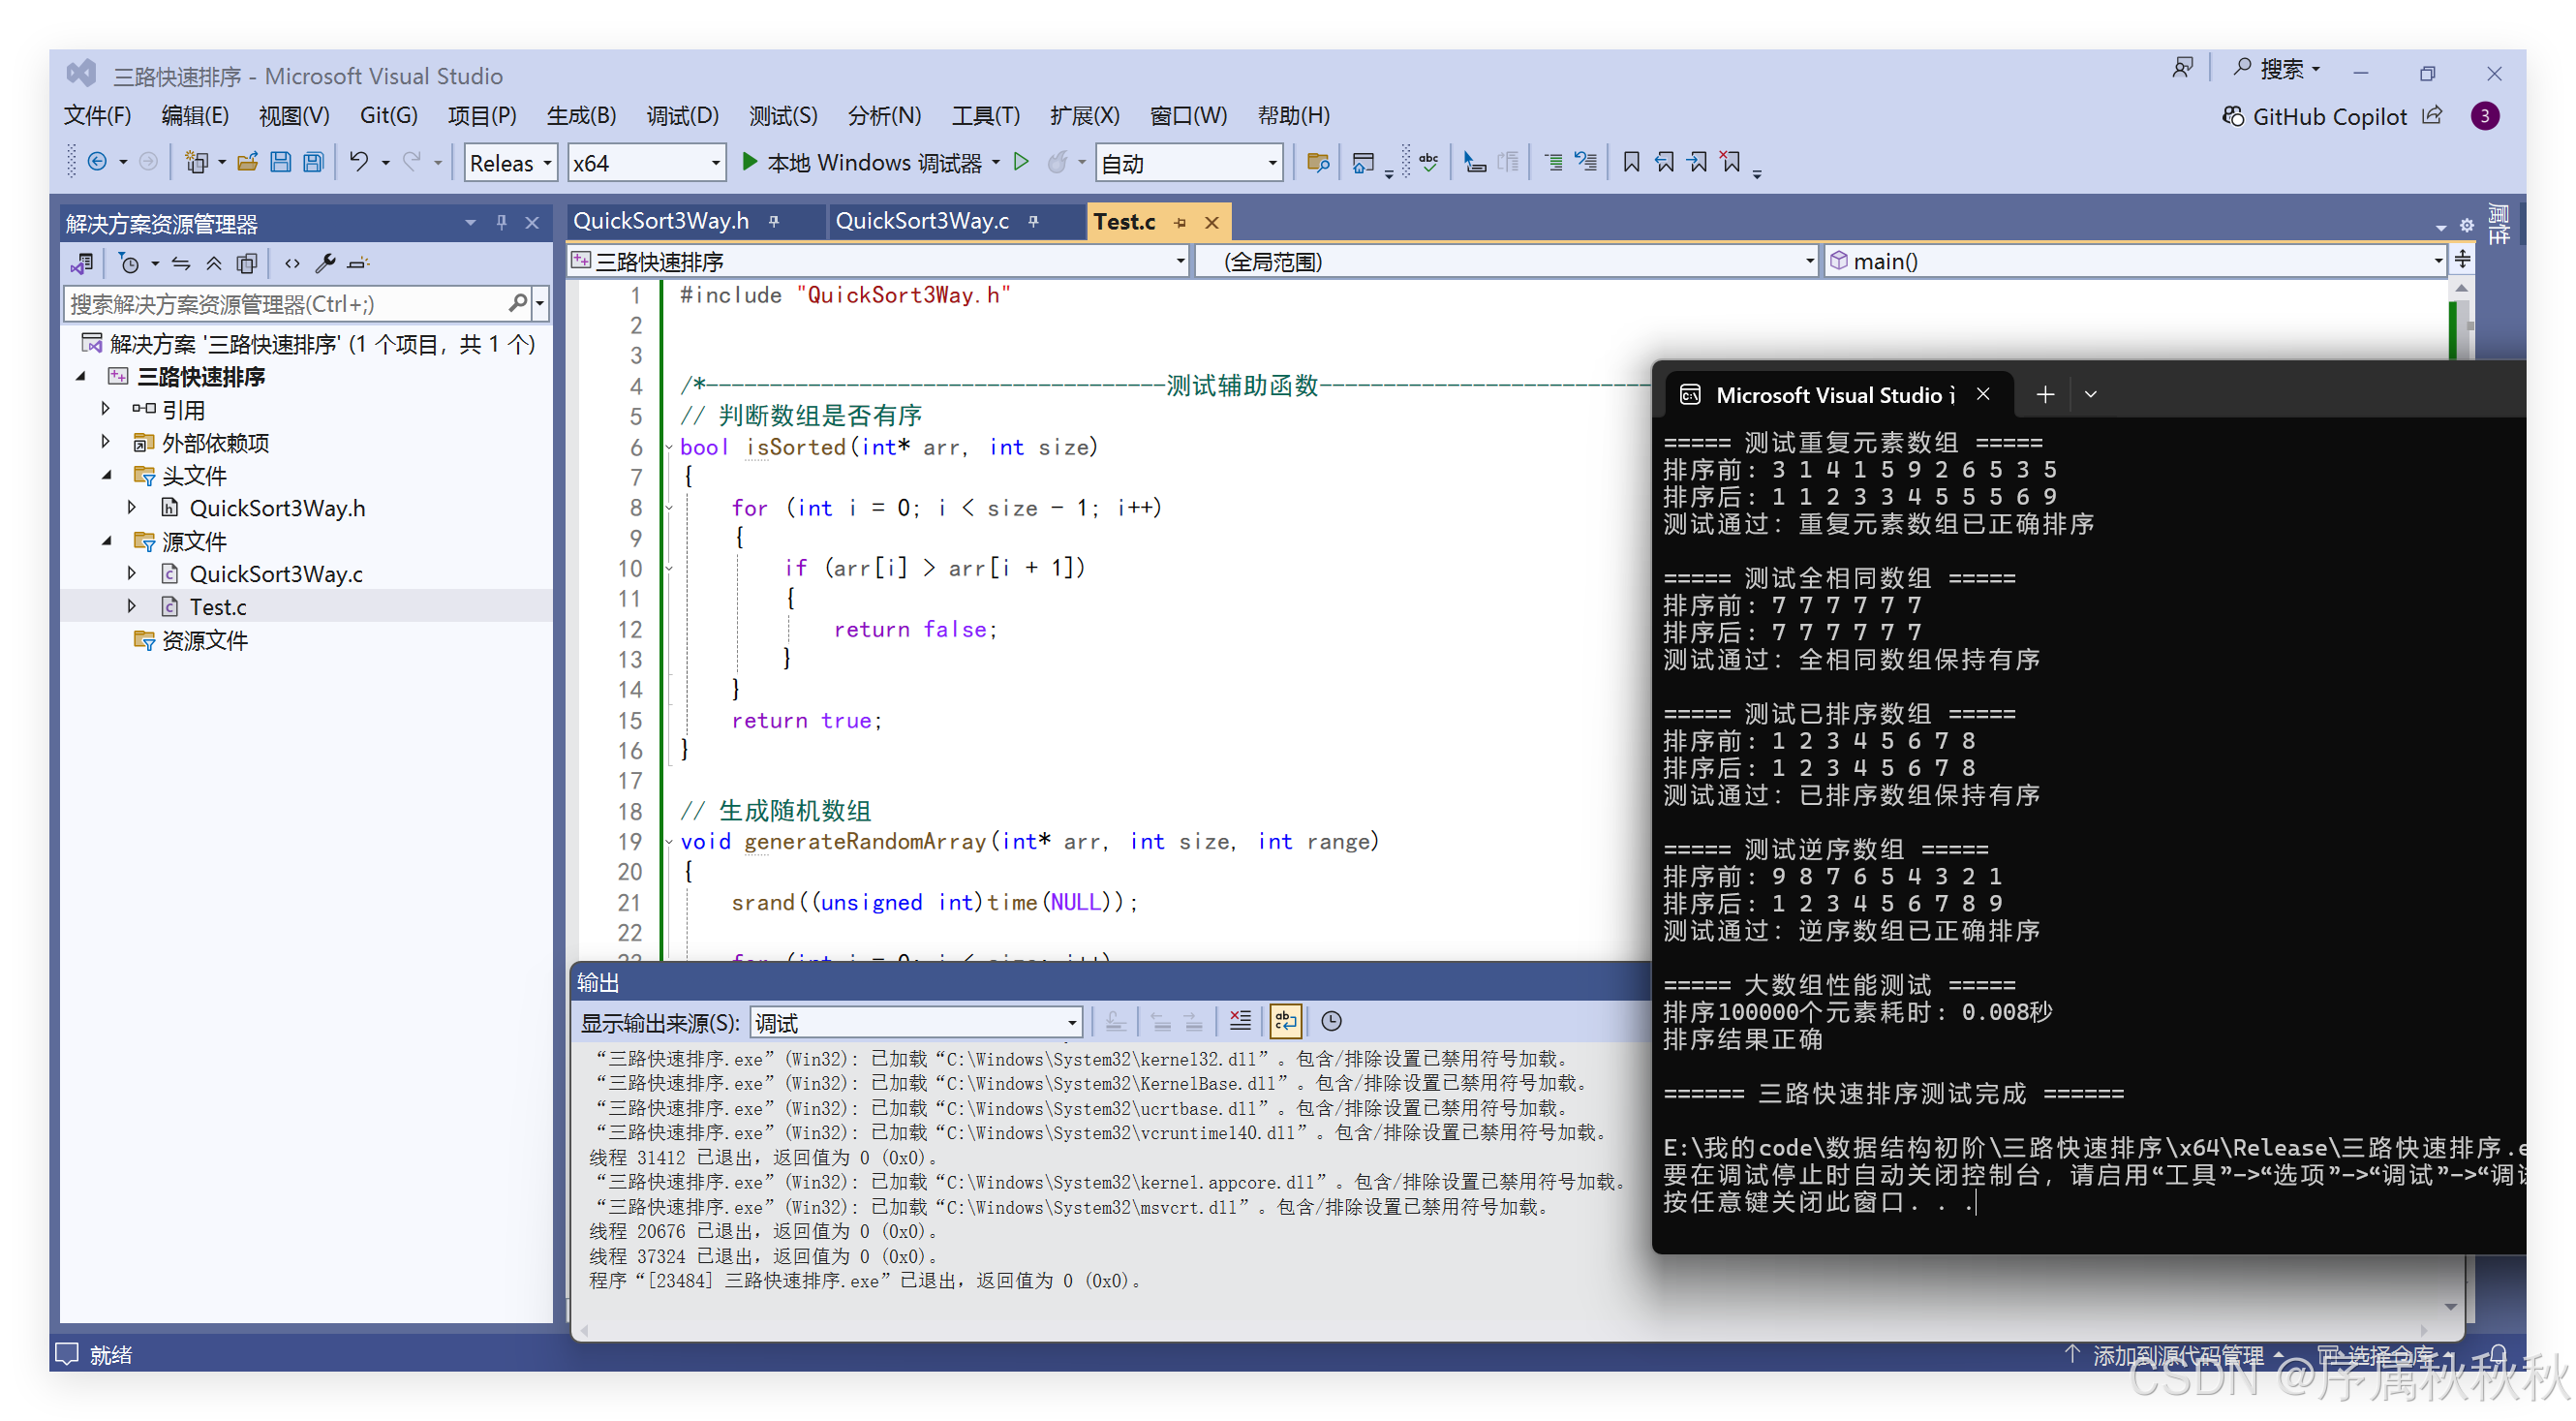Click the Undo toolbar icon

pyautogui.click(x=359, y=162)
